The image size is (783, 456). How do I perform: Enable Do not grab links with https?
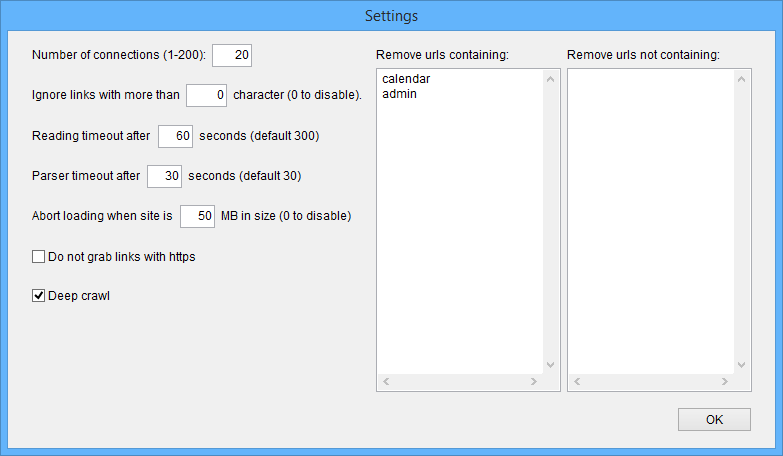point(39,257)
